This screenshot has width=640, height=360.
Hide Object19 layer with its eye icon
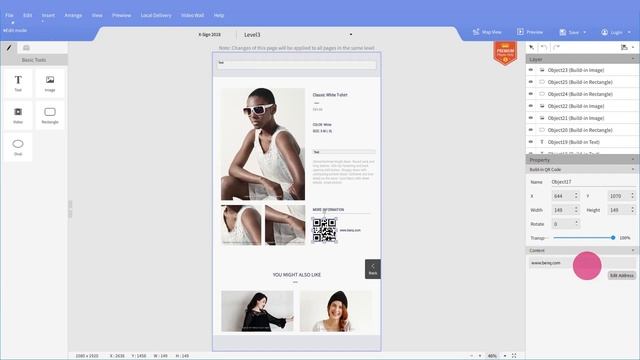[531, 142]
